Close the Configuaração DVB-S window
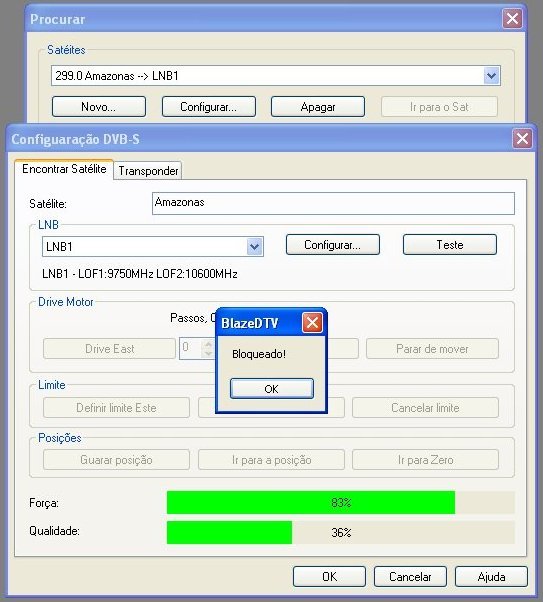The image size is (543, 602). click(522, 139)
